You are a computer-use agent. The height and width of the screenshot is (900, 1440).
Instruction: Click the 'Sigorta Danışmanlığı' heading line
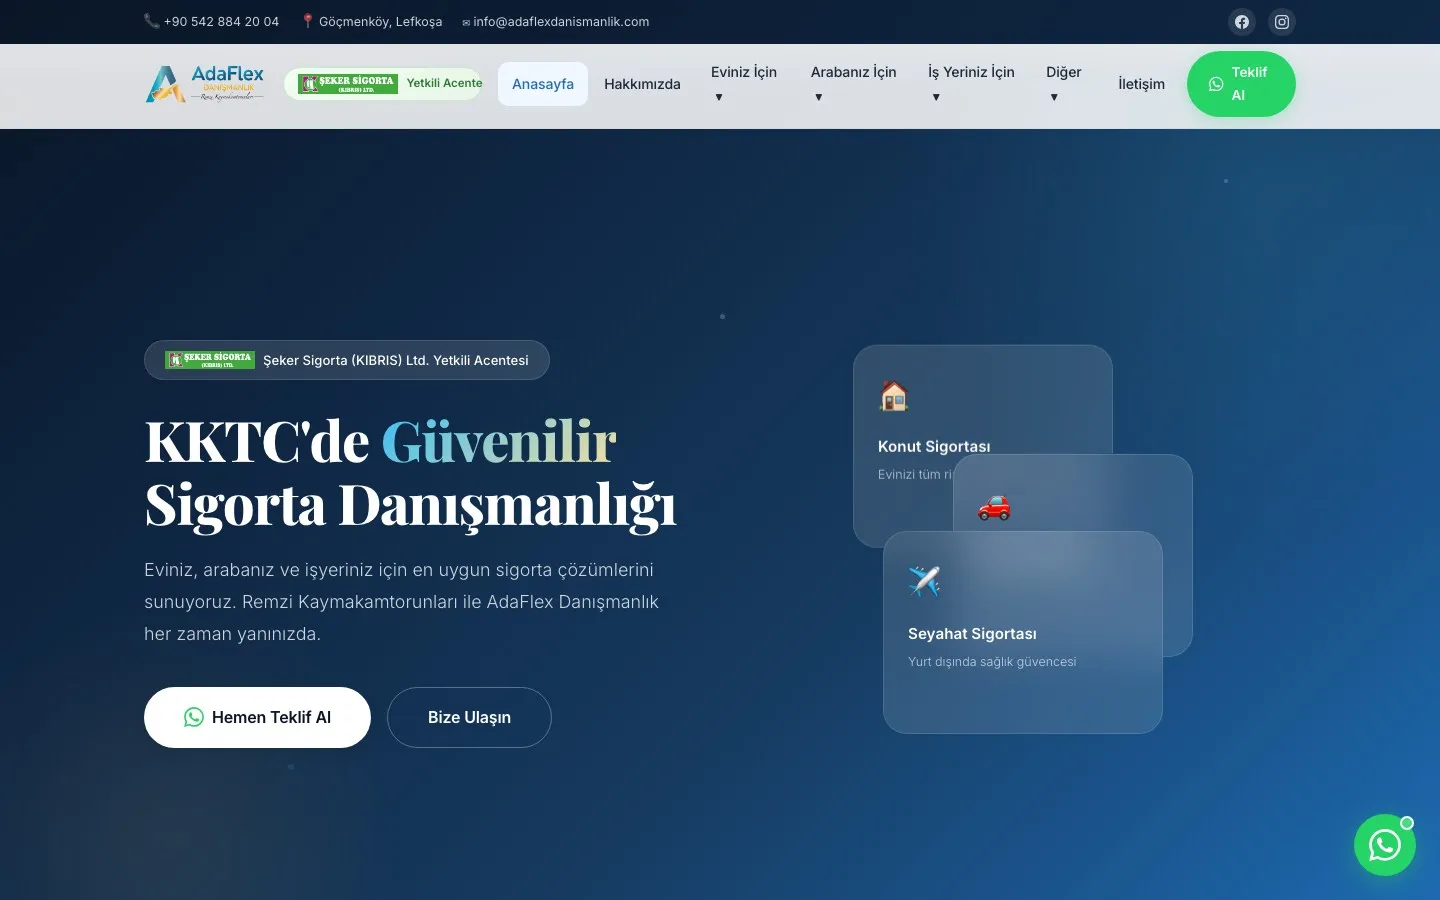410,505
